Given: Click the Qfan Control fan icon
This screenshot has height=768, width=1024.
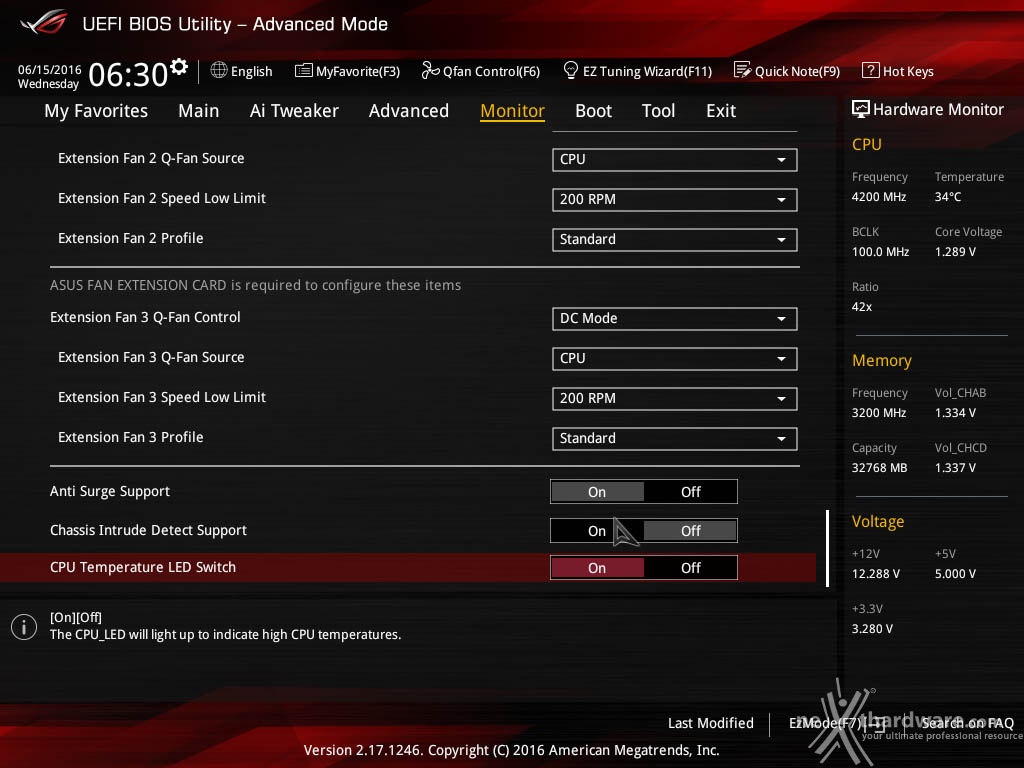Looking at the screenshot, I should tap(430, 70).
